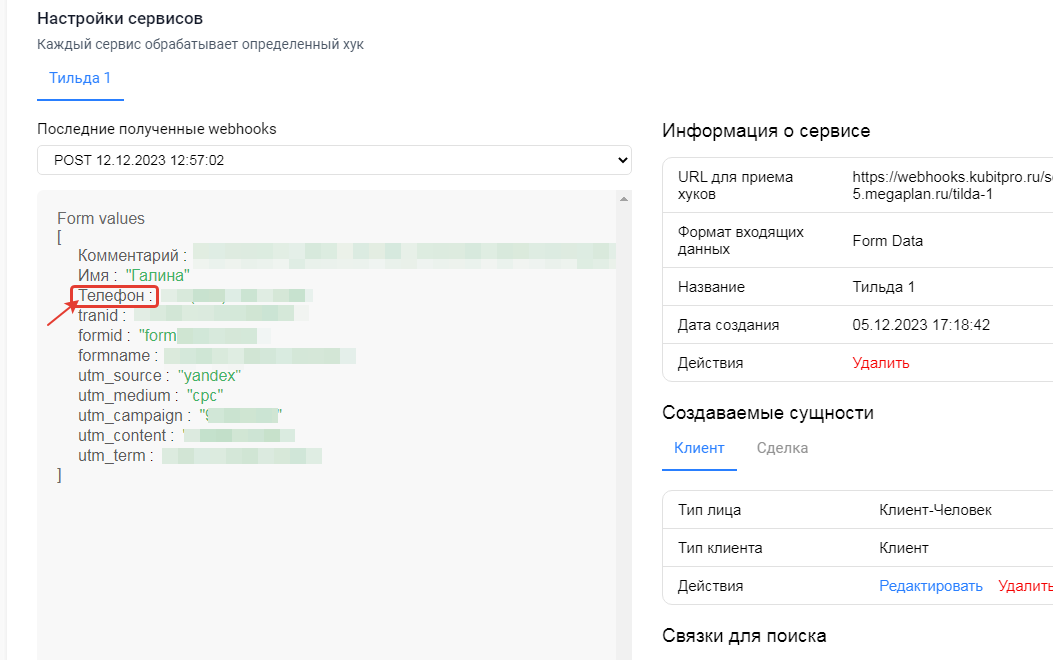The image size is (1053, 660).
Task: Click the creation date 05.12.2023 17:18:42
Action: tap(923, 325)
